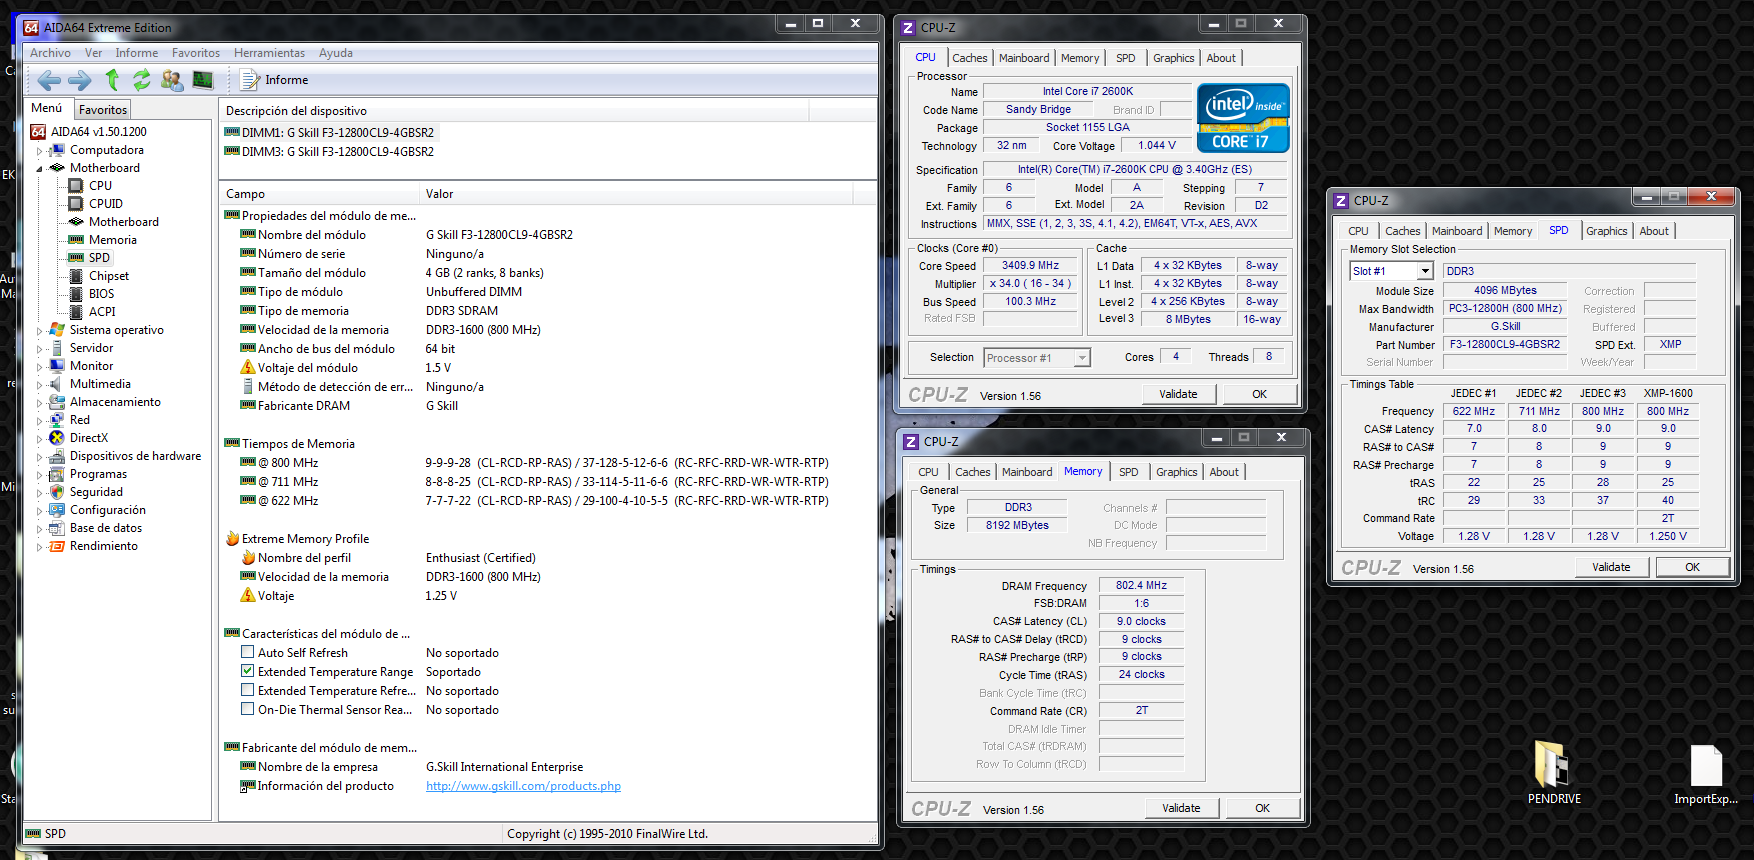Screen dimensions: 1754x860
Task: Toggle Auto Self Refresh checkbox
Action: coord(247,653)
